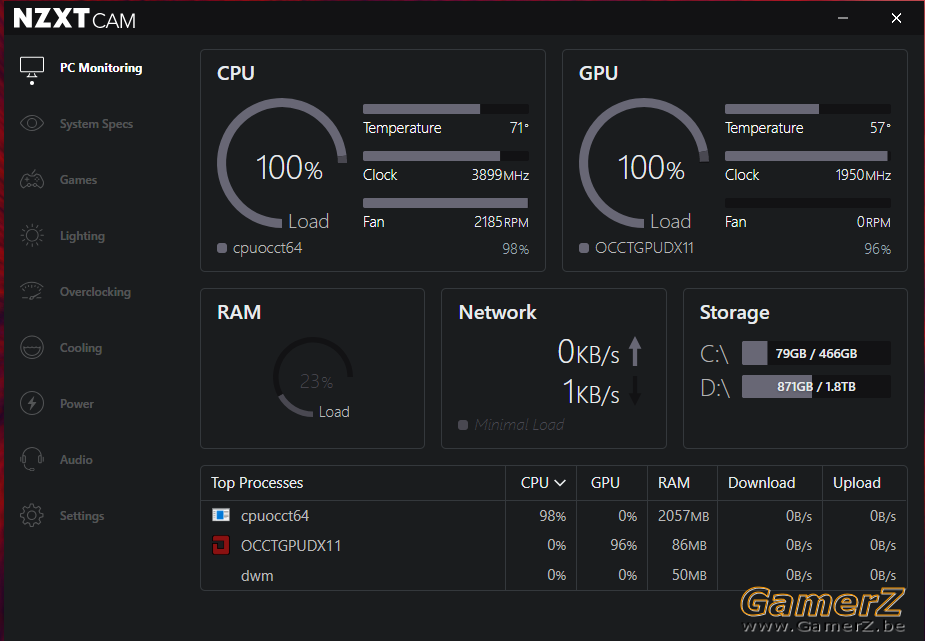Click the 1950MHz GPU clock value

click(x=863, y=175)
